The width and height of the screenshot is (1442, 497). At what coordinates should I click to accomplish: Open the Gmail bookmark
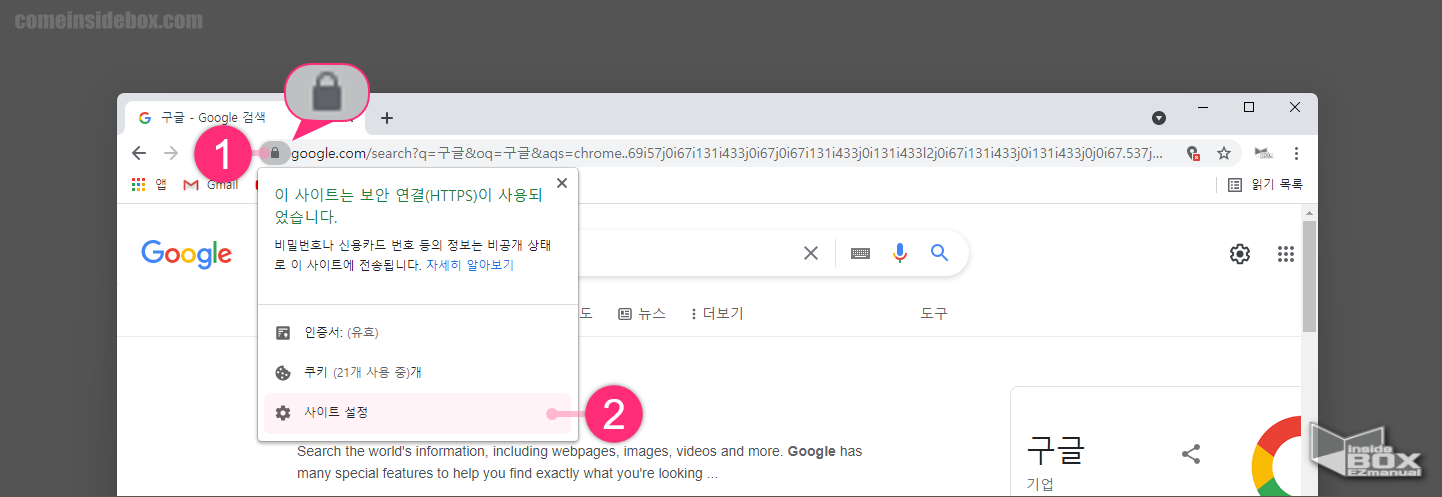click(211, 184)
